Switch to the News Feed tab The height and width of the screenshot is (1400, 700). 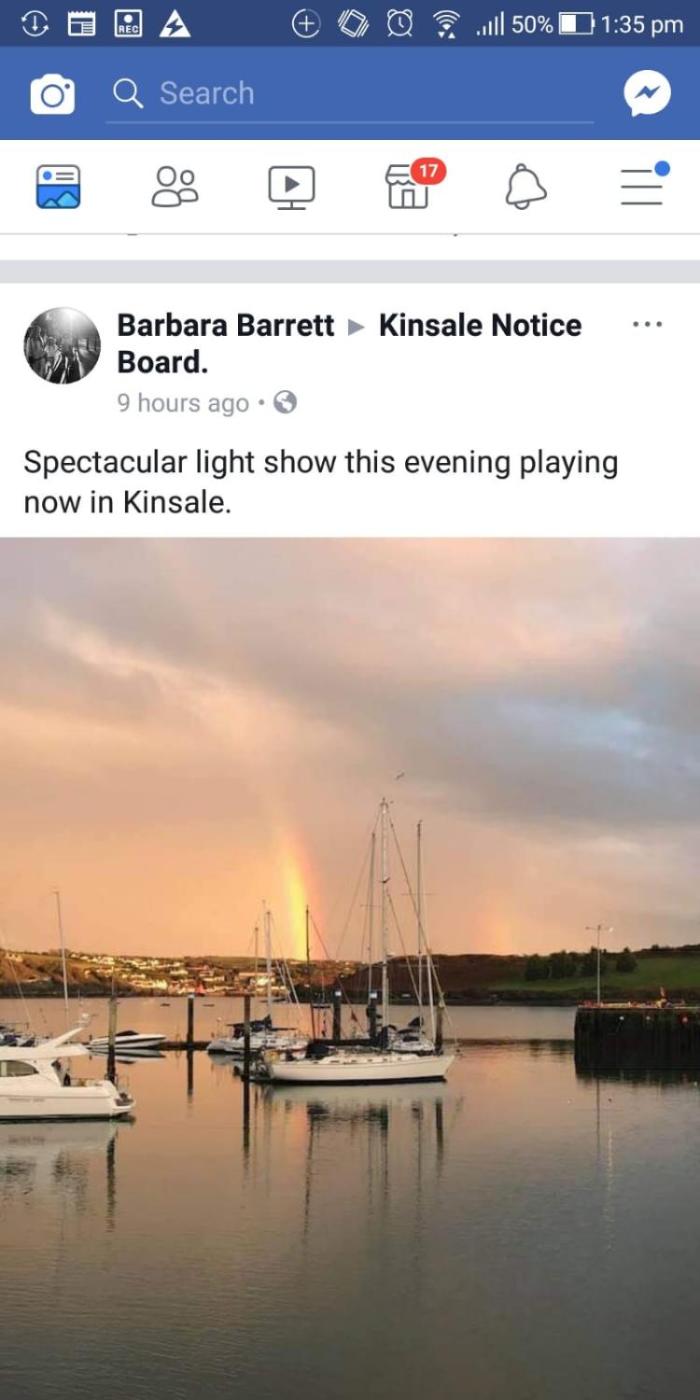(x=58, y=187)
